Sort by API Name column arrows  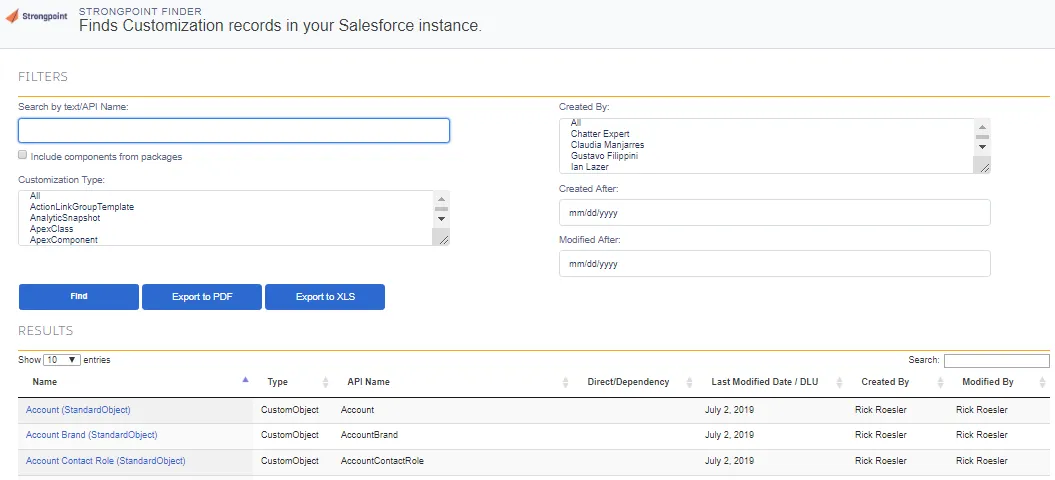coord(565,382)
